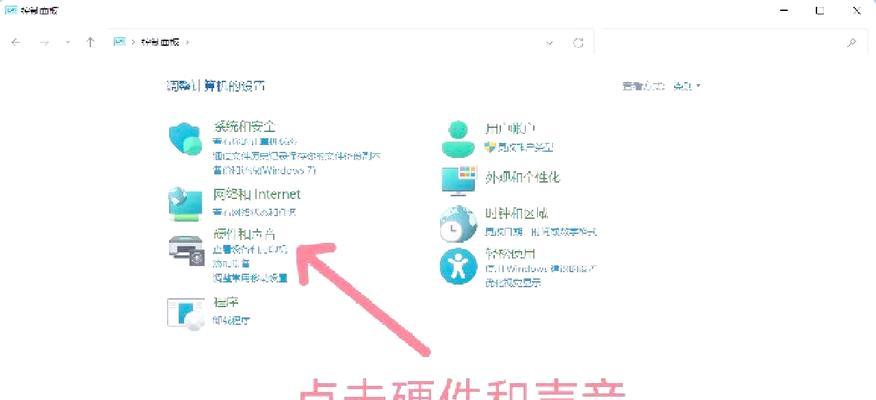
Task: Go forward with the right arrow
Action: pos(45,42)
